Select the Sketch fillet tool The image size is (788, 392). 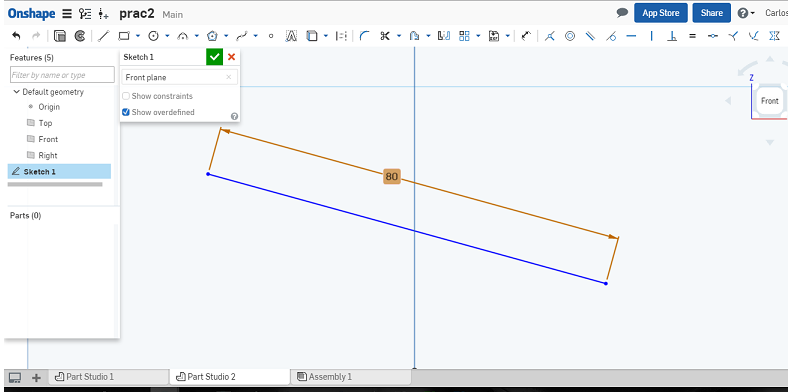click(x=365, y=36)
